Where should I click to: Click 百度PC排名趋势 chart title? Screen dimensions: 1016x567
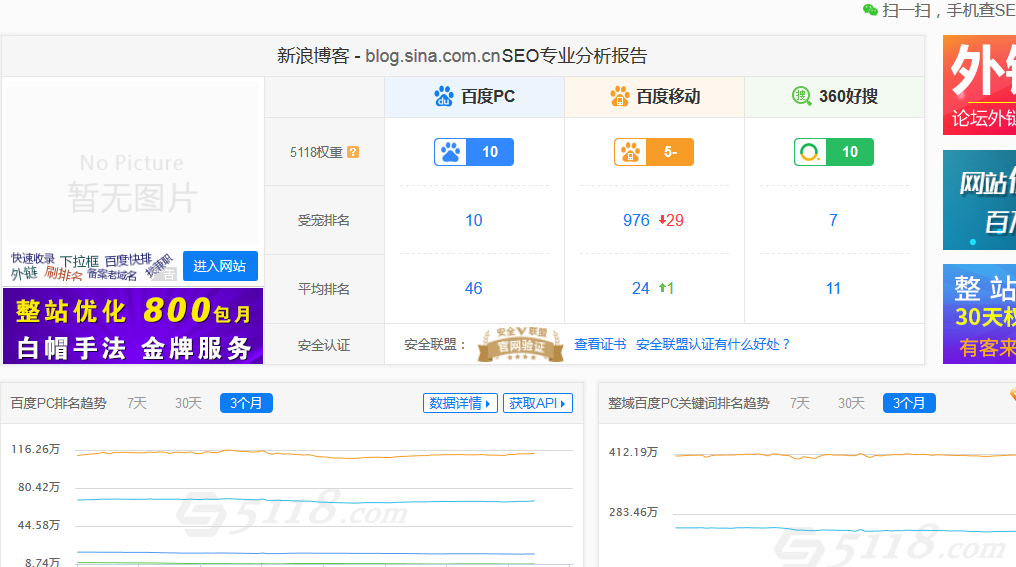point(58,403)
